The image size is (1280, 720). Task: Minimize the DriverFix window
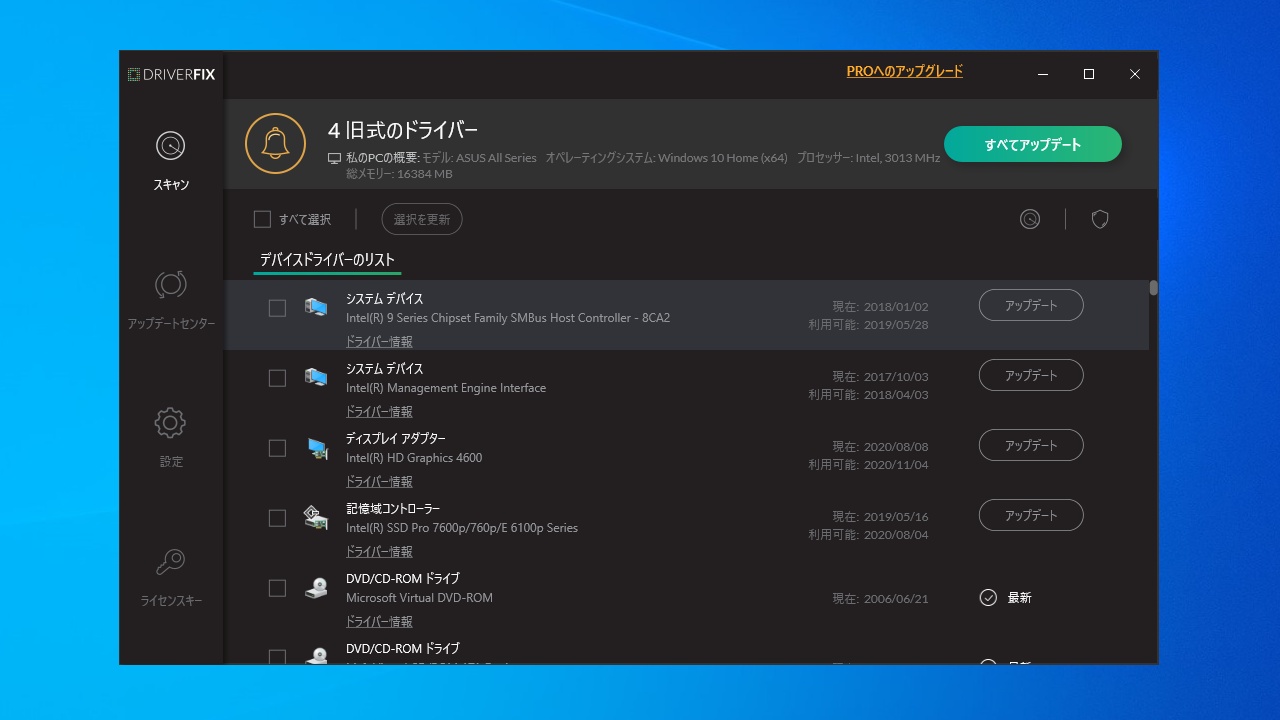click(x=1043, y=74)
